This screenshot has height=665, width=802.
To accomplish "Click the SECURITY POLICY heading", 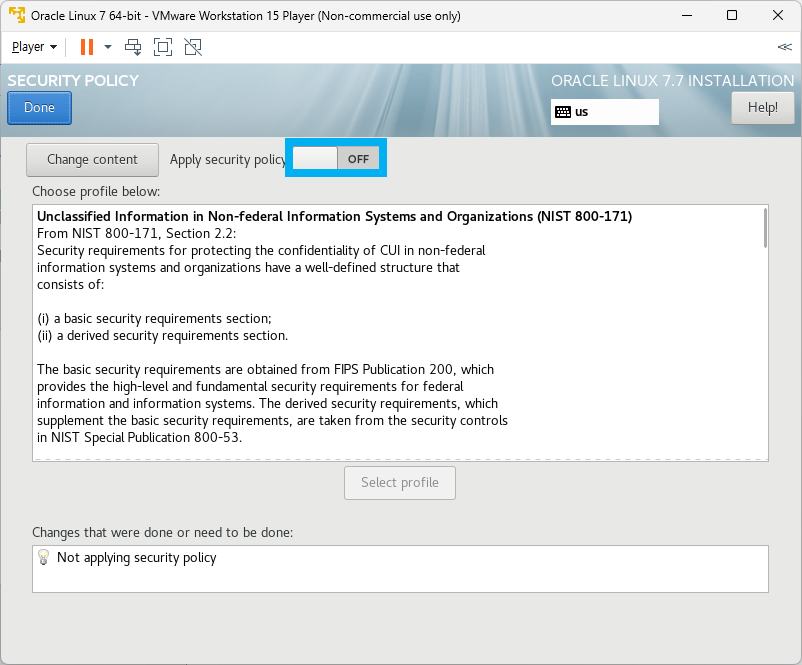I will point(73,81).
